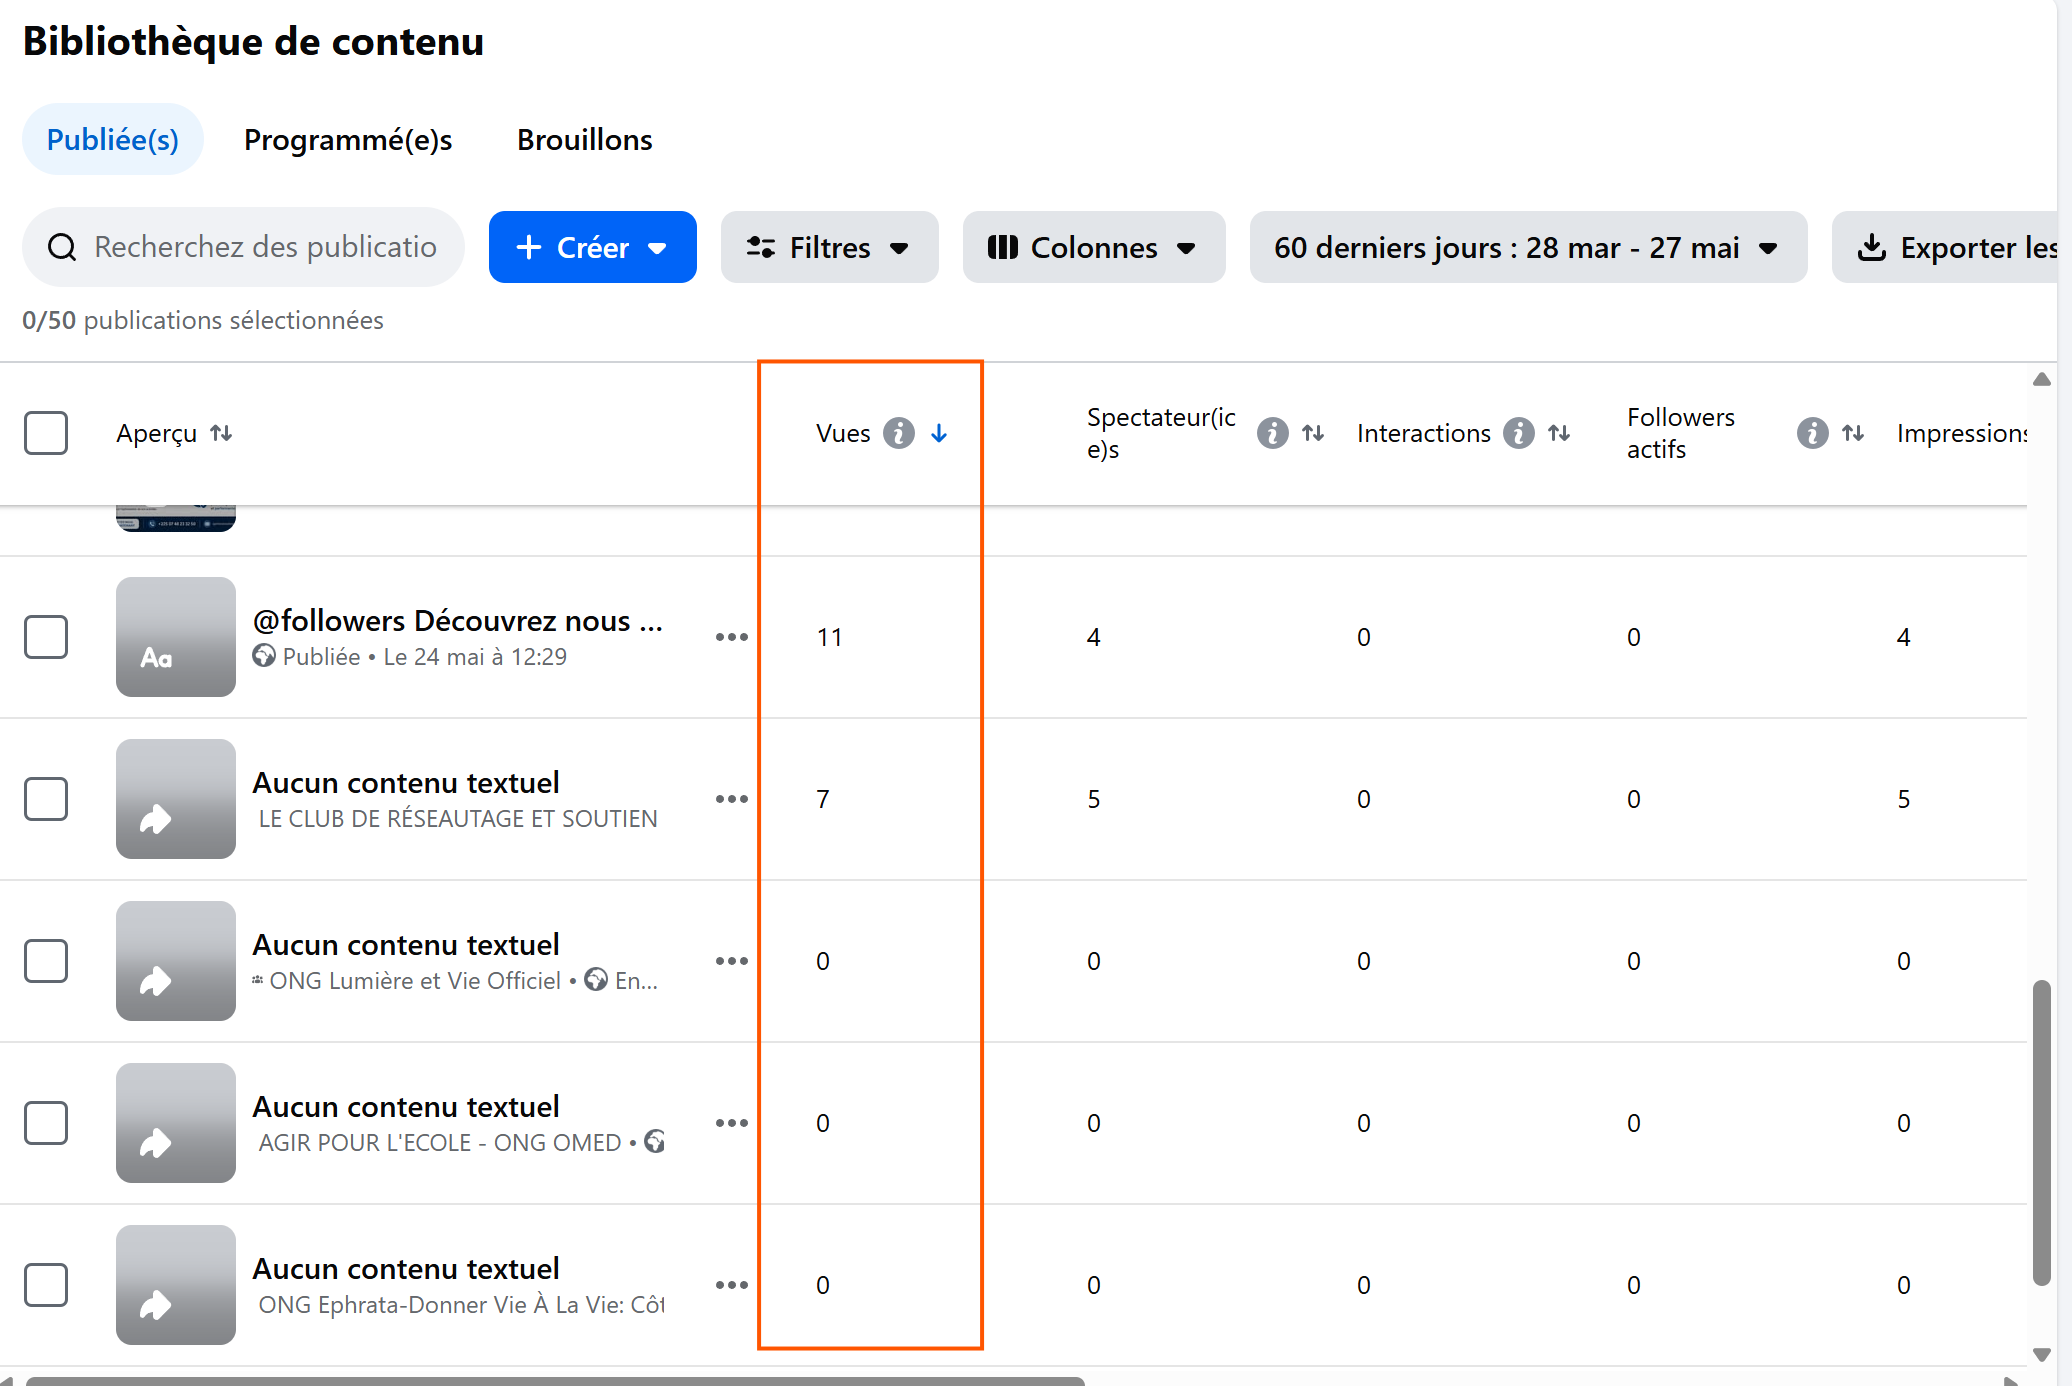Open options menu for AGIR POUR L'ECOLE post

click(732, 1123)
